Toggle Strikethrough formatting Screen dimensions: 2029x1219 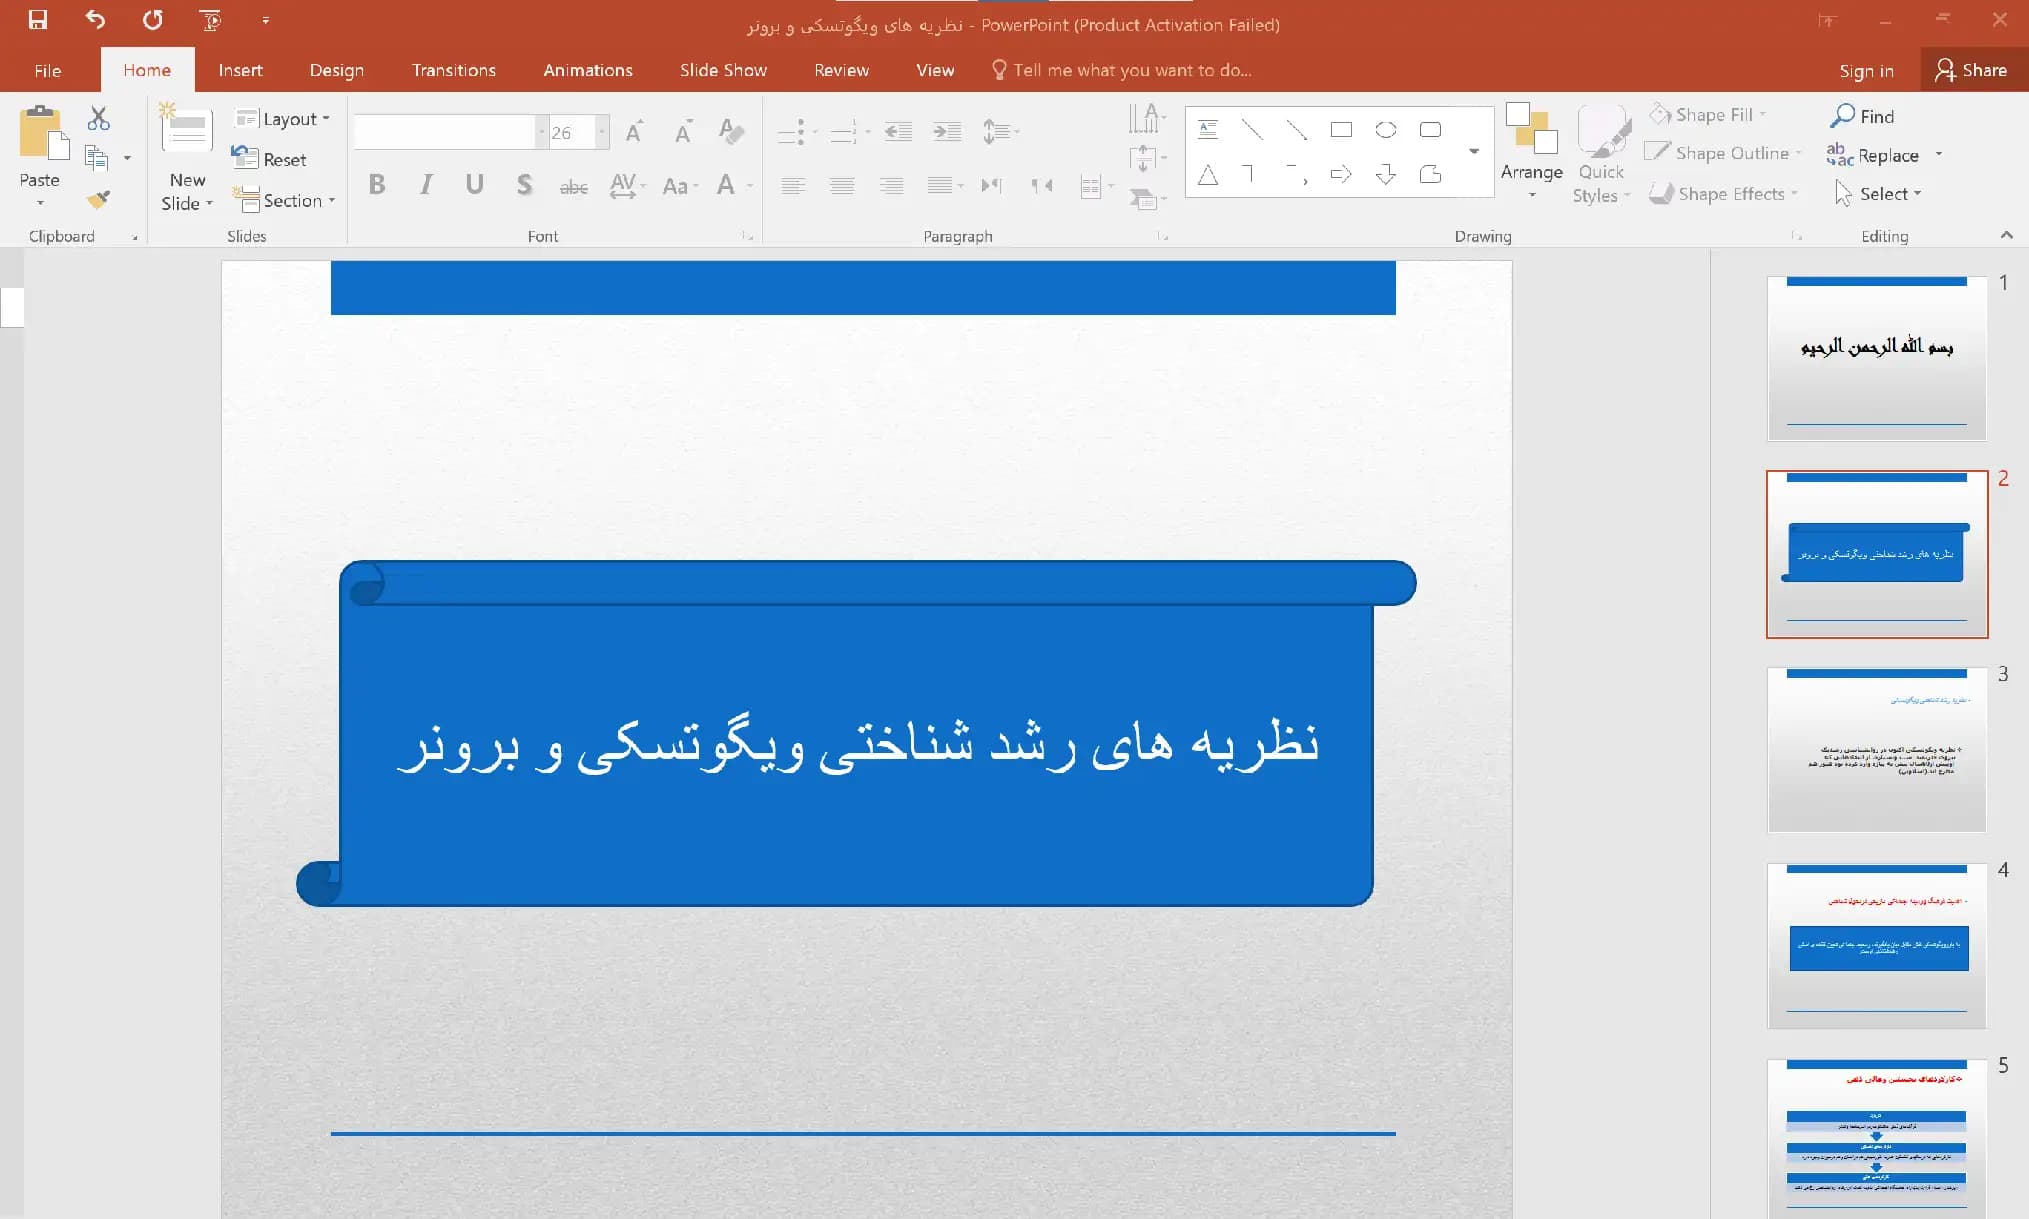[573, 186]
